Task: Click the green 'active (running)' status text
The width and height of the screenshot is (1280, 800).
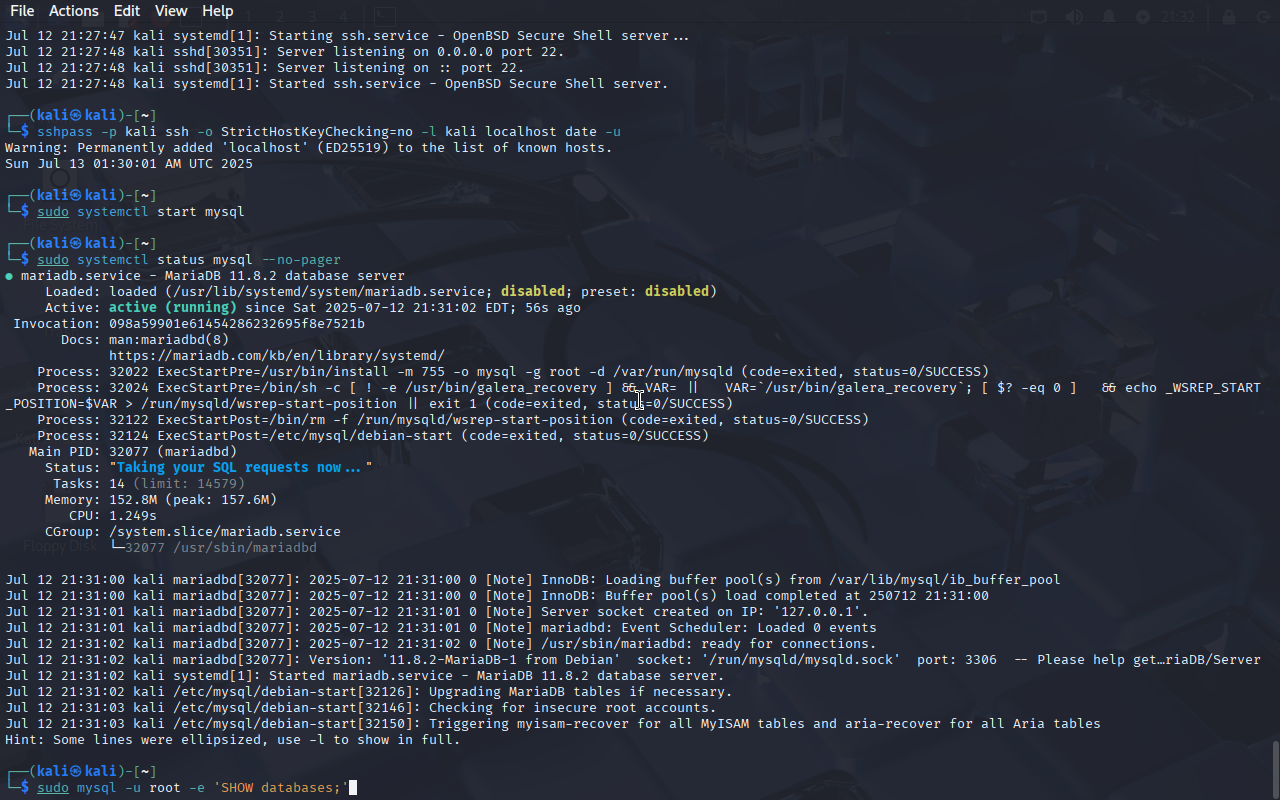Action: tap(173, 308)
